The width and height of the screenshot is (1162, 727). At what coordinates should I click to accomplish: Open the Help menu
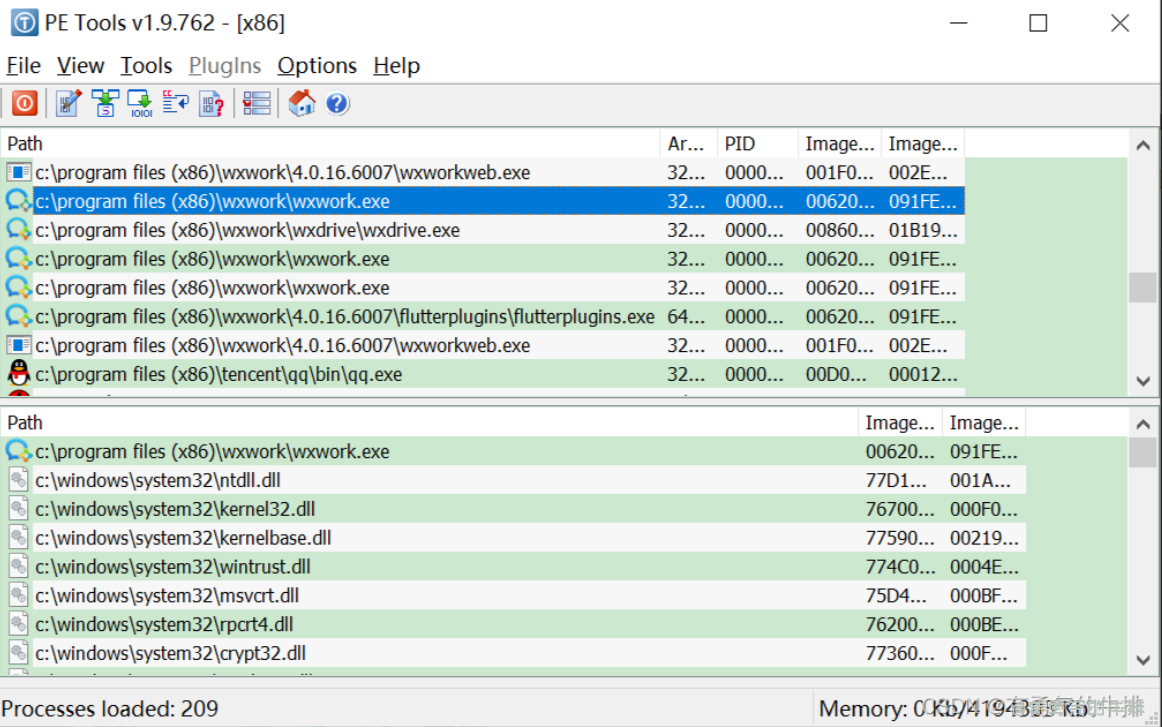tap(396, 65)
